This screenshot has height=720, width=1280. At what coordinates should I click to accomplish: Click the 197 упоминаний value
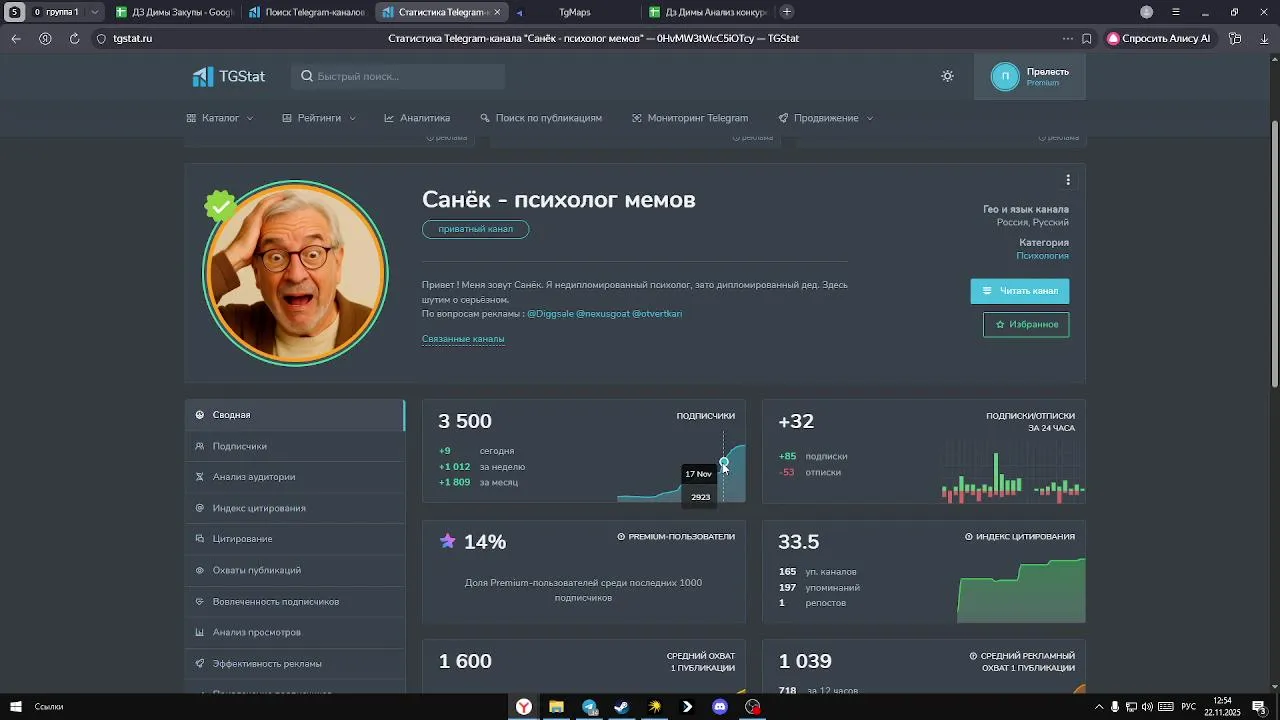(x=787, y=588)
